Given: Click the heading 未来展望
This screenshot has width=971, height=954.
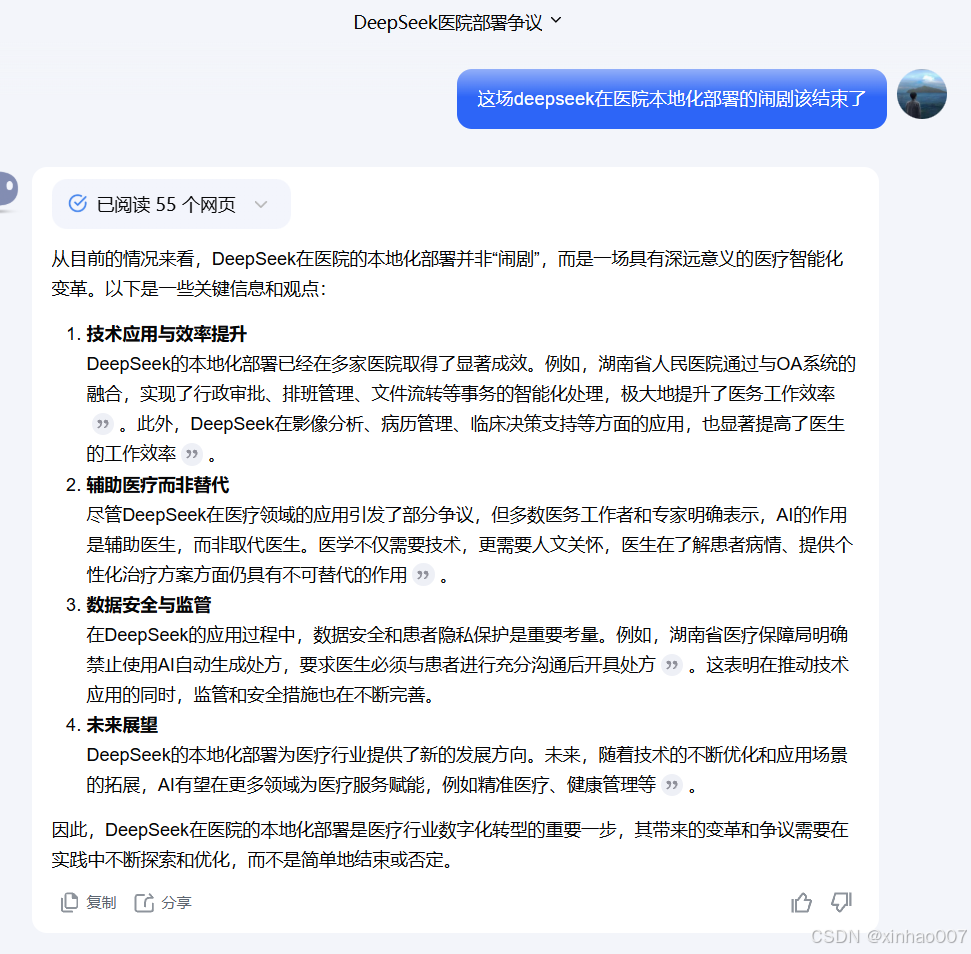Looking at the screenshot, I should [x=122, y=725].
